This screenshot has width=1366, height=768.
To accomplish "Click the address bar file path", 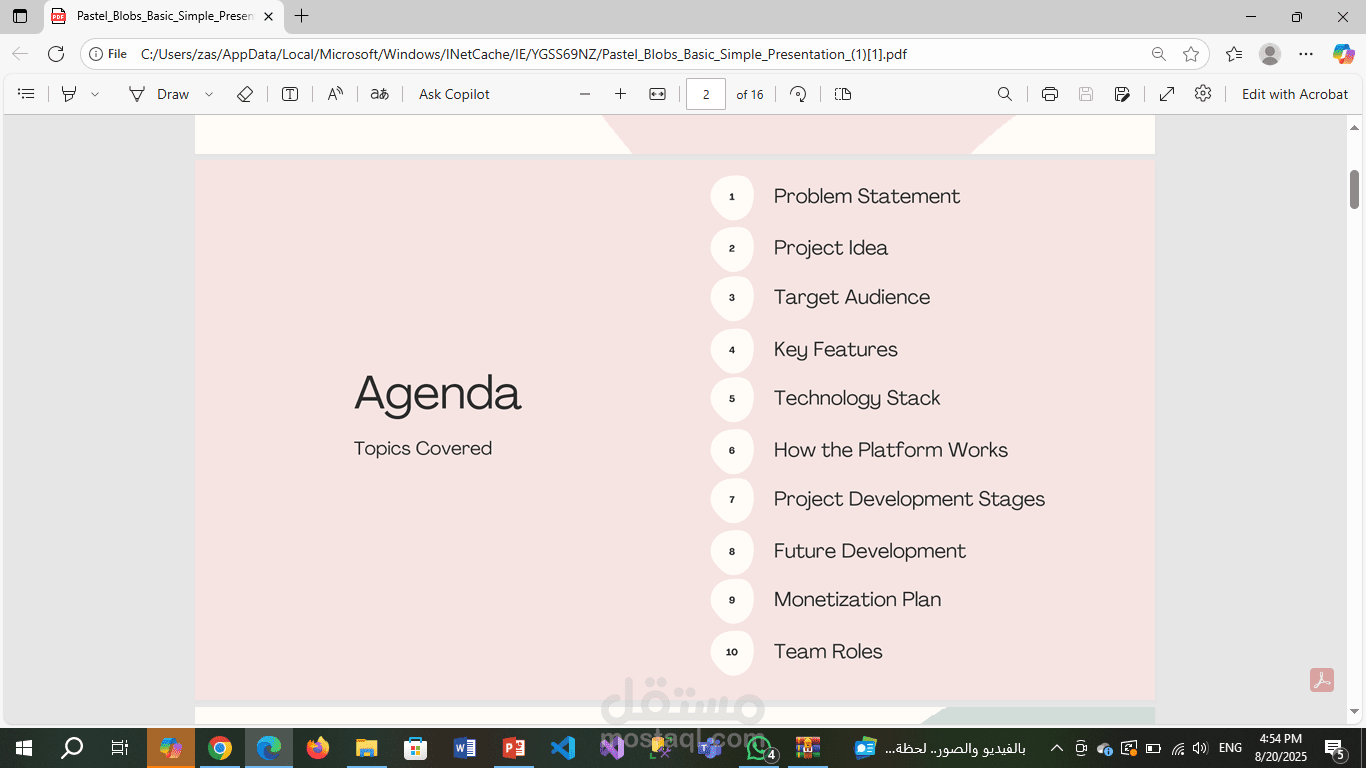I will [524, 54].
